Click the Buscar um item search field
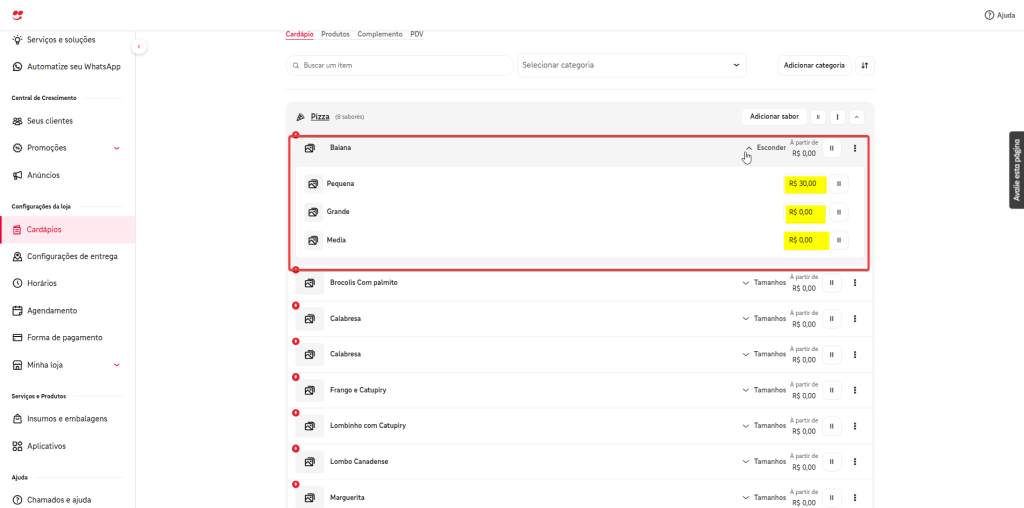 click(x=400, y=65)
